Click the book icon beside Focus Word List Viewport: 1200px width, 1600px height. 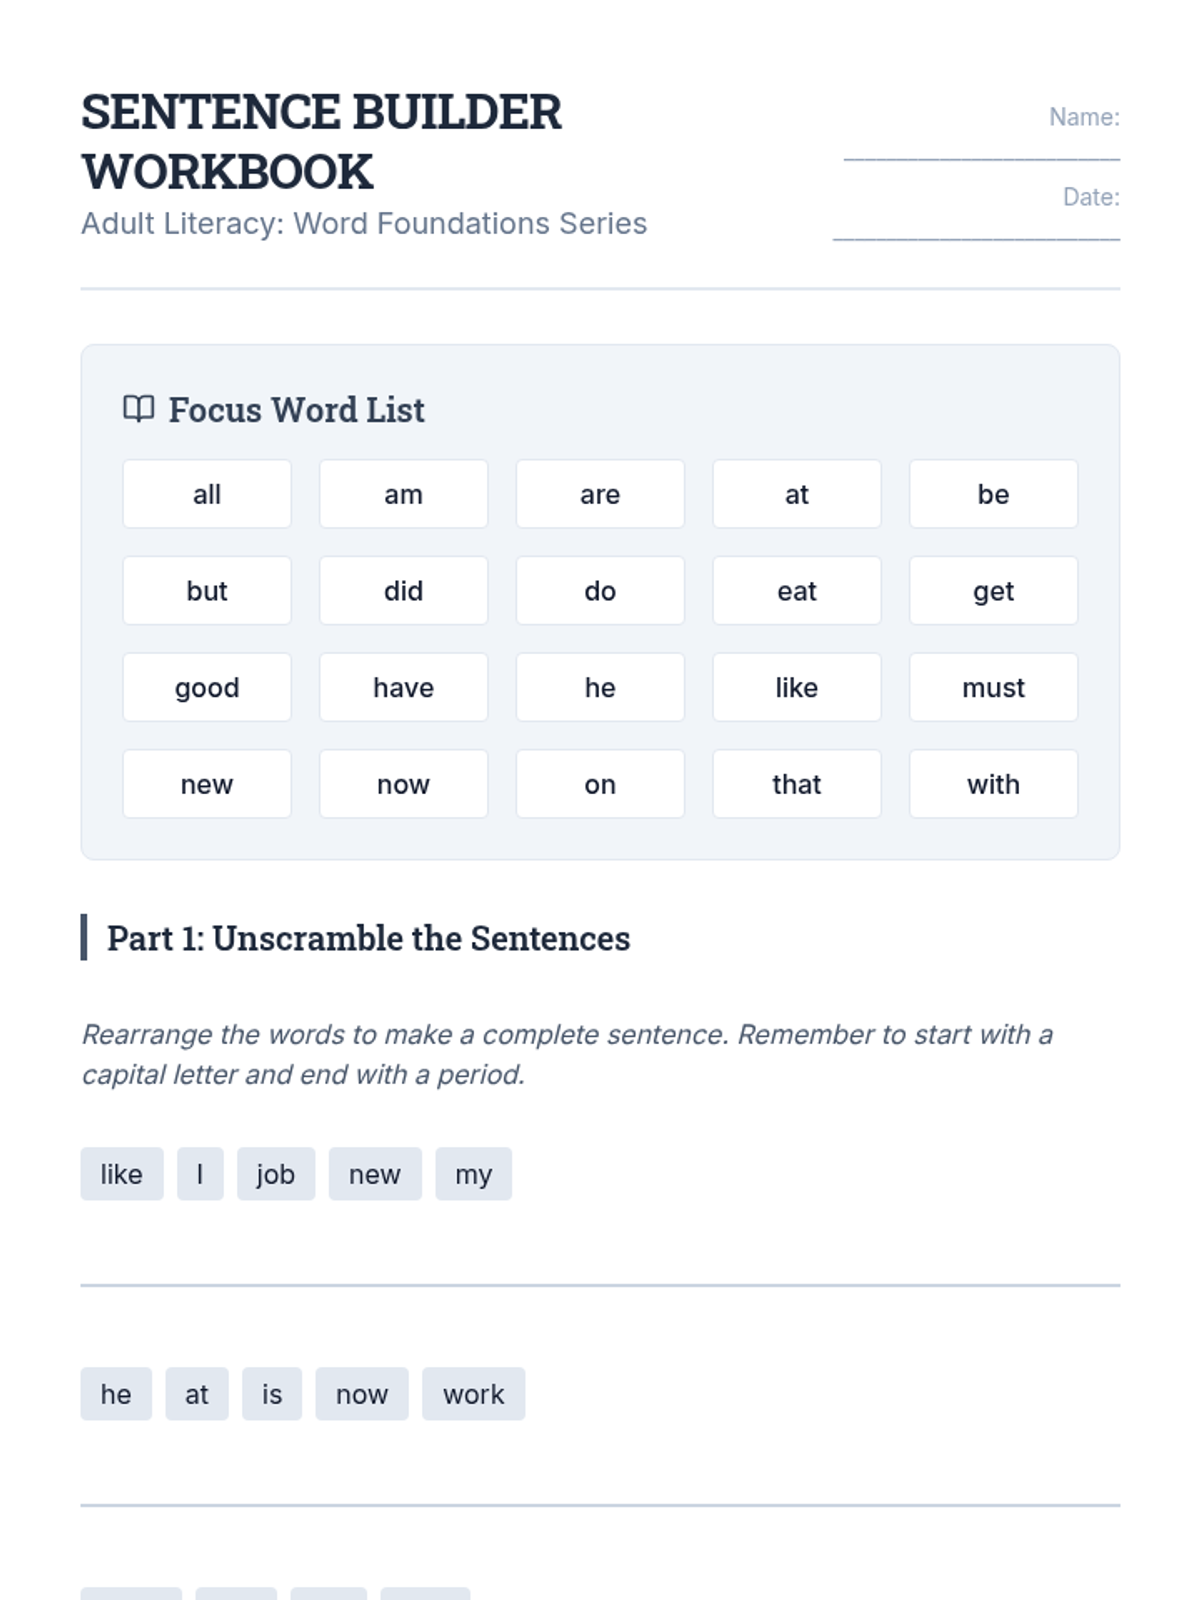point(138,409)
